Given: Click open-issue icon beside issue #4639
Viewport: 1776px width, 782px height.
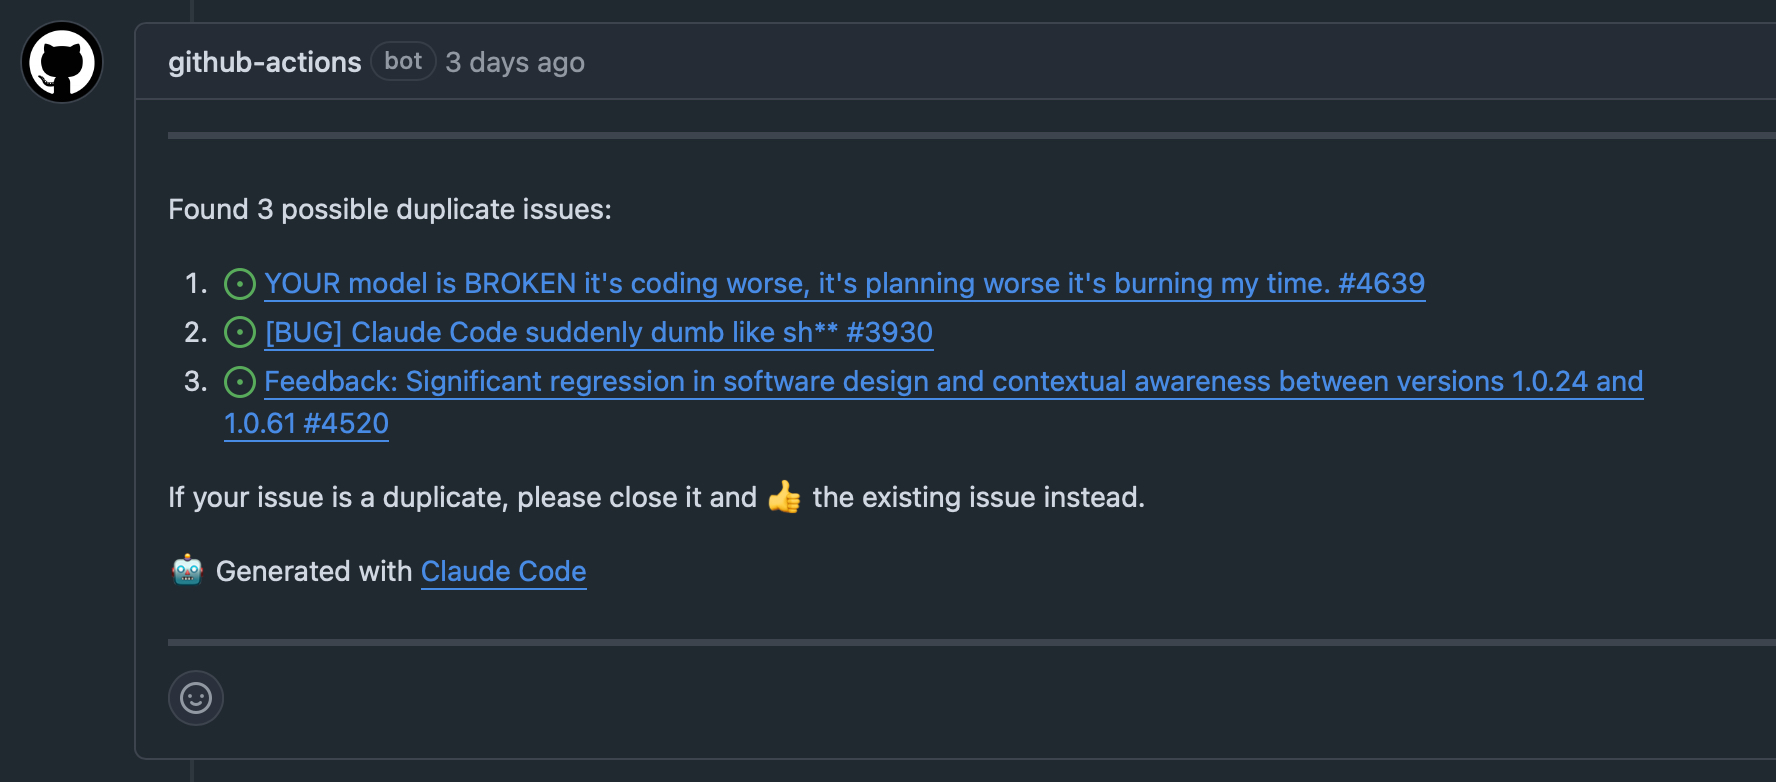Looking at the screenshot, I should [x=240, y=284].
